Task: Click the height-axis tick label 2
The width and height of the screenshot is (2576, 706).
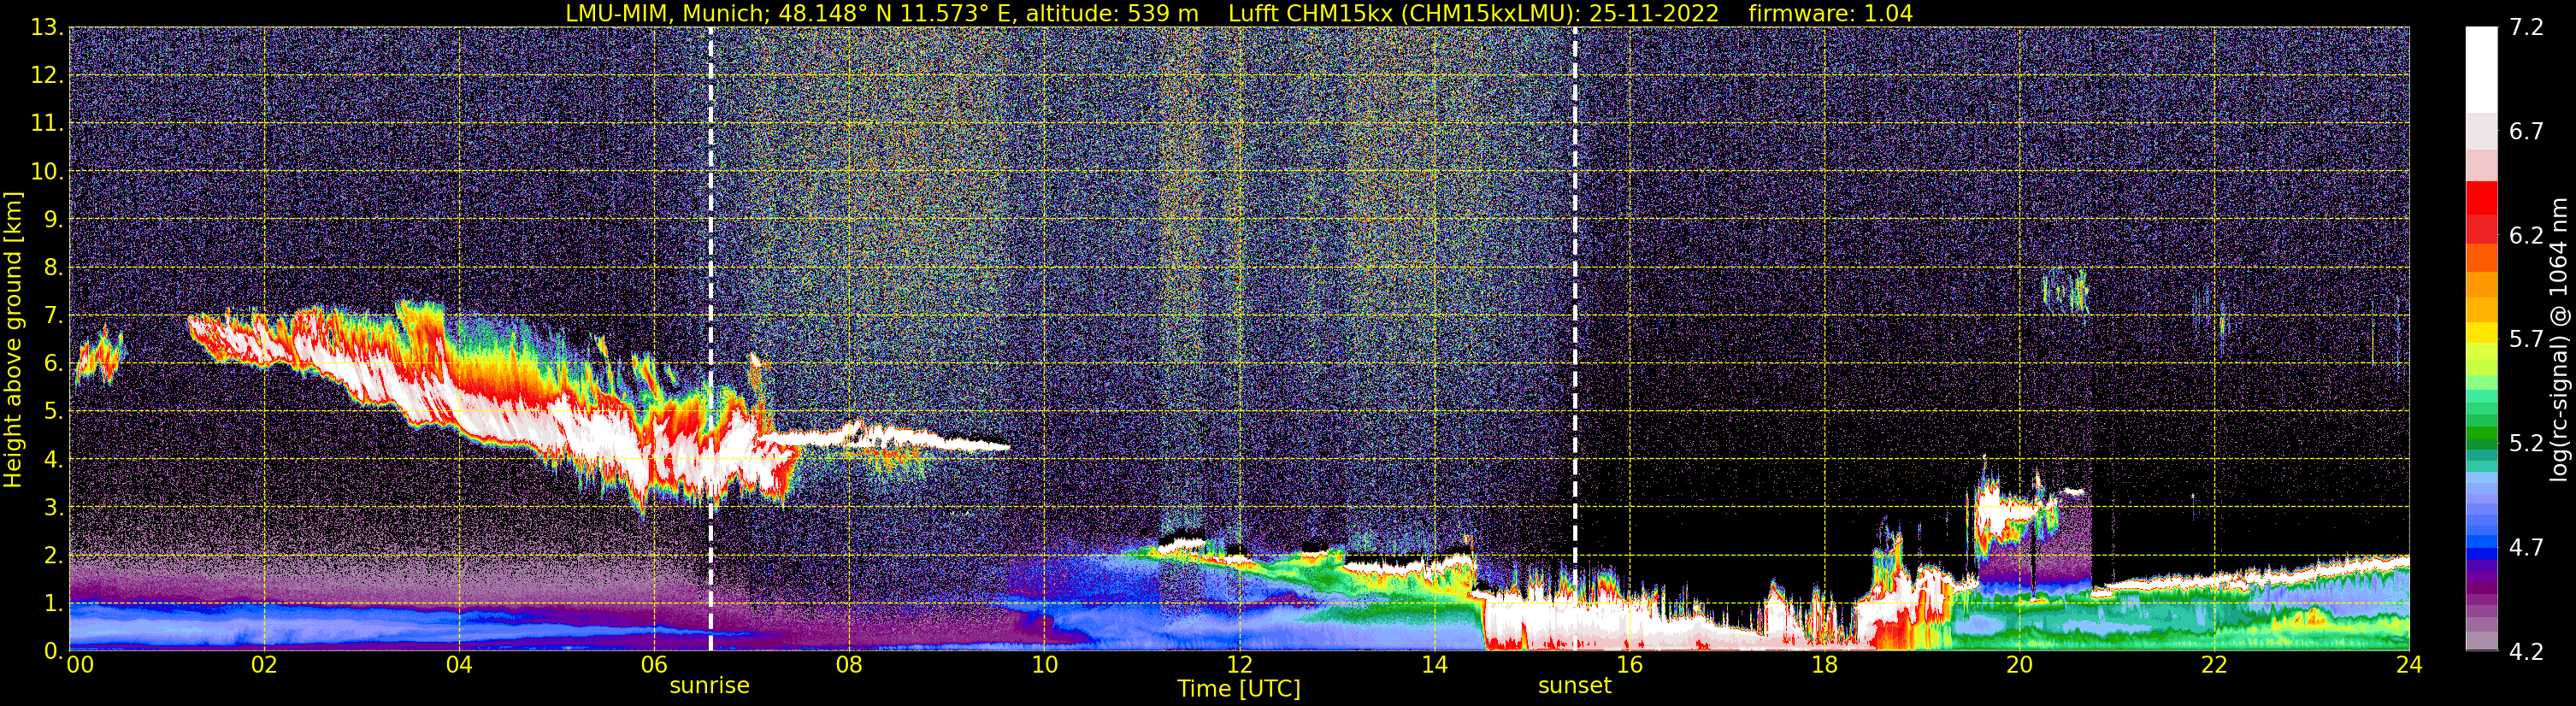Action: [x=52, y=556]
